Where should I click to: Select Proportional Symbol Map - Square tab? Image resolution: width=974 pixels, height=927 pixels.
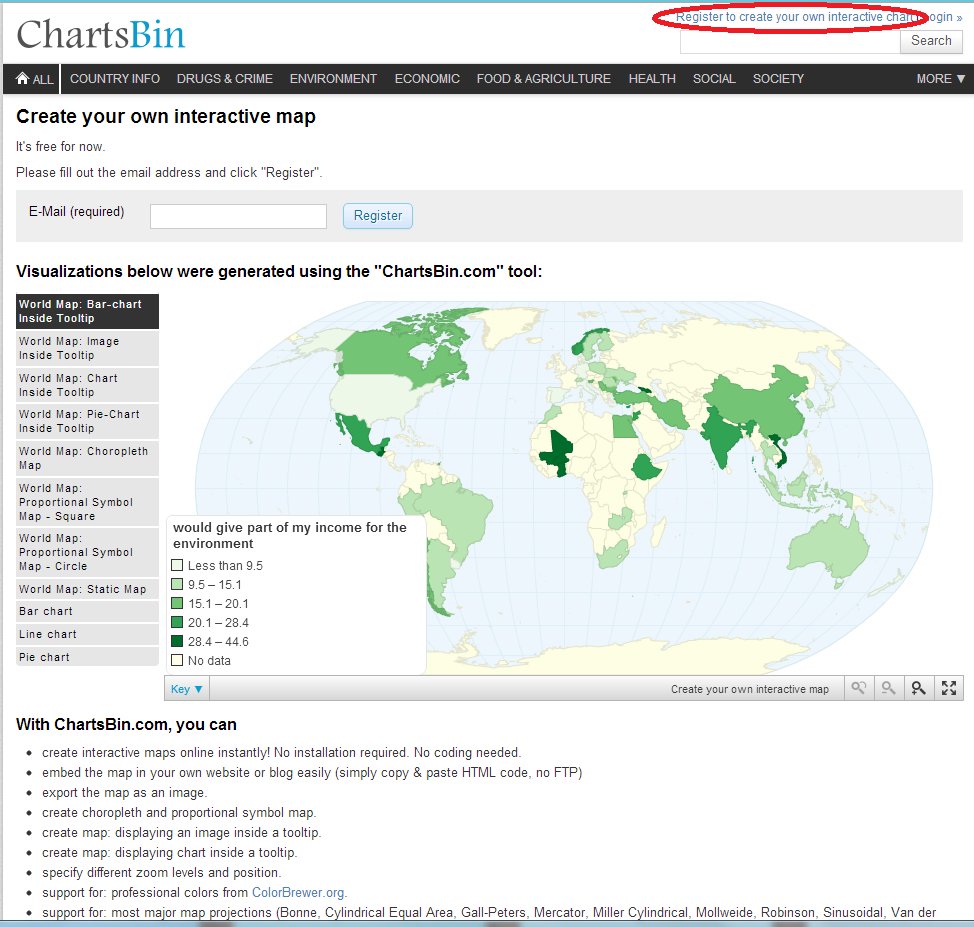(88, 502)
